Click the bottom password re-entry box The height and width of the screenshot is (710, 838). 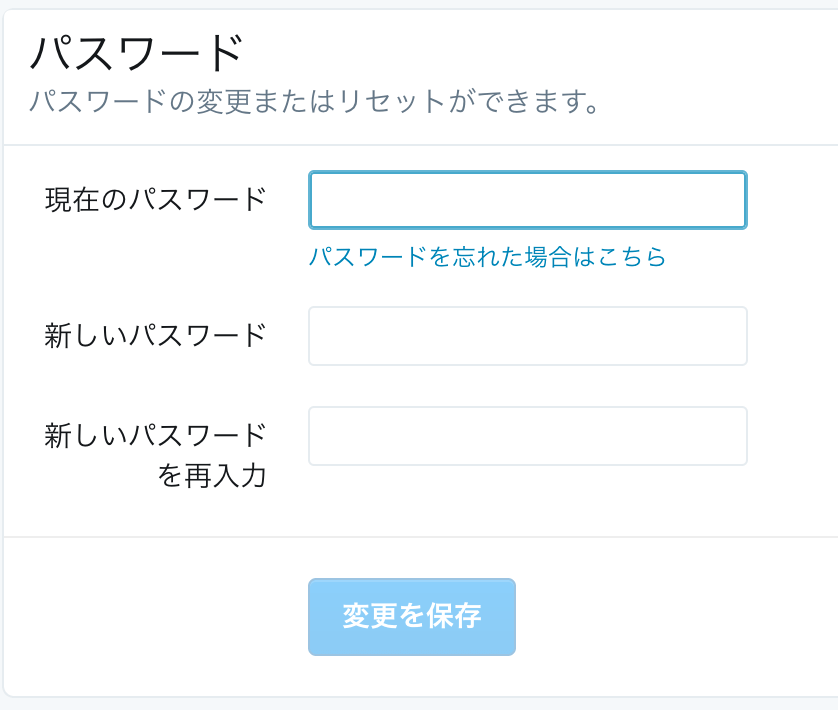(527, 436)
